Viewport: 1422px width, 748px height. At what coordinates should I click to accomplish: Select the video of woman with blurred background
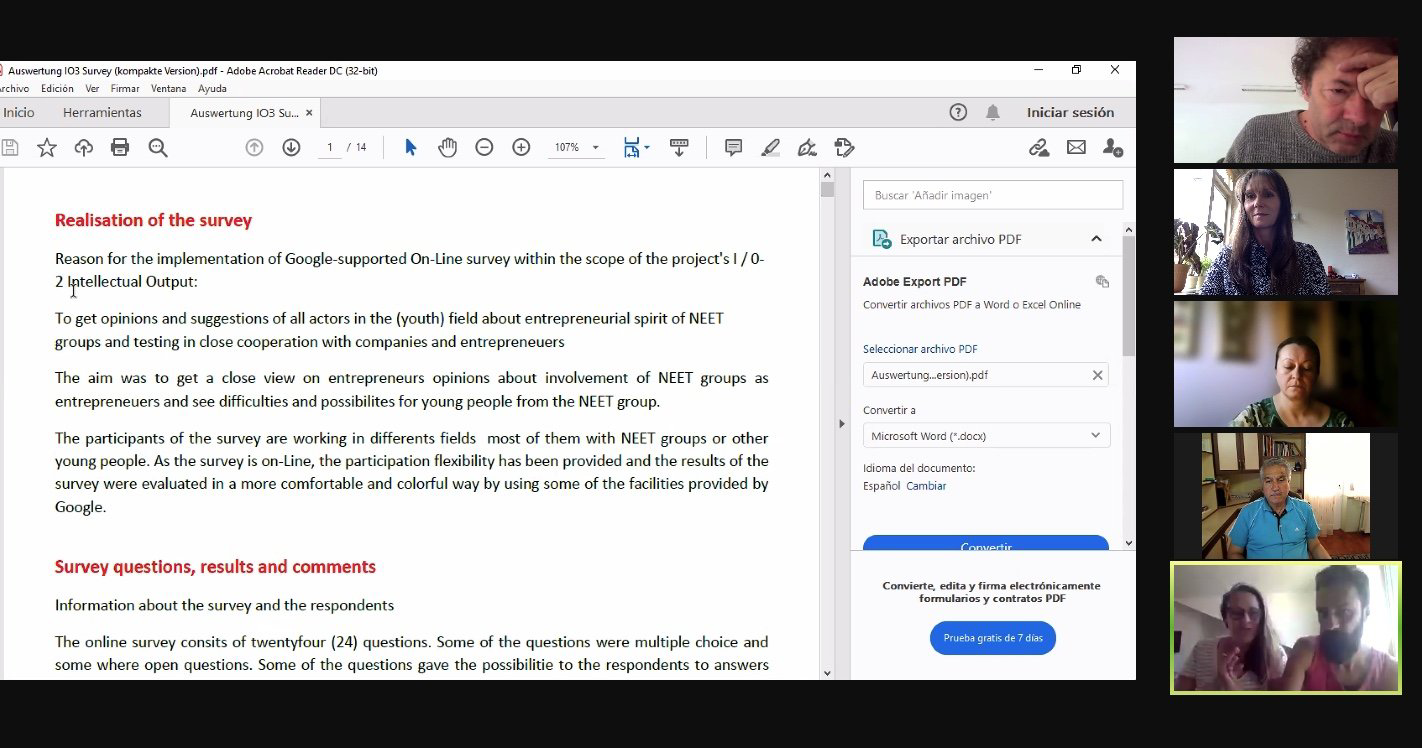pyautogui.click(x=1286, y=364)
